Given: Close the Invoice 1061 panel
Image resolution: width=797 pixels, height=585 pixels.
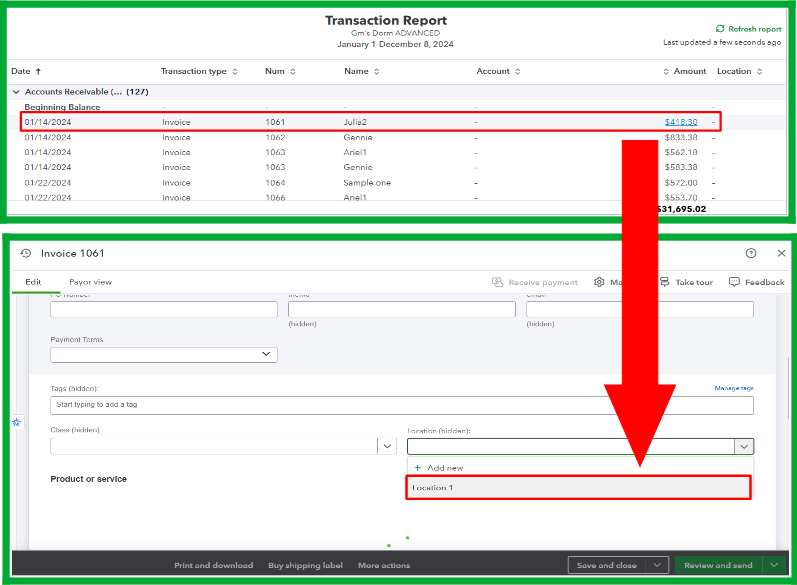Looking at the screenshot, I should (781, 253).
